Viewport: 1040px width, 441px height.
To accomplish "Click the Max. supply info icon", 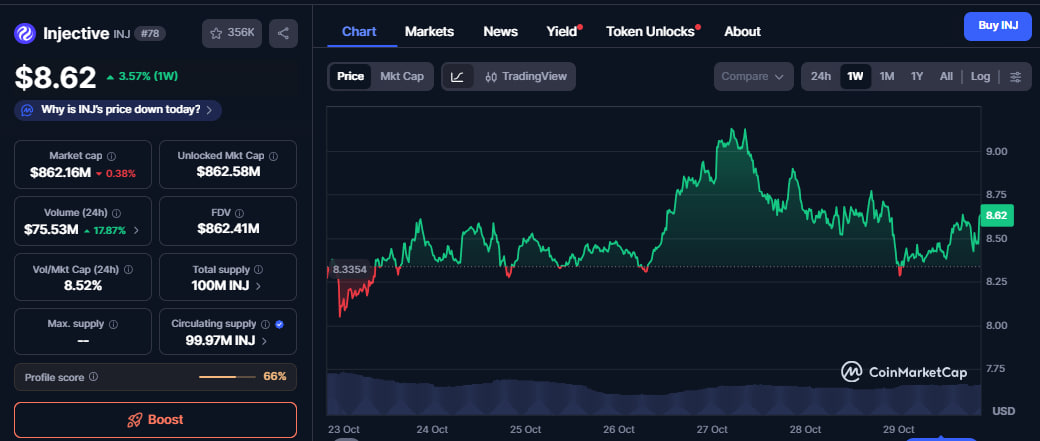I will (x=111, y=325).
